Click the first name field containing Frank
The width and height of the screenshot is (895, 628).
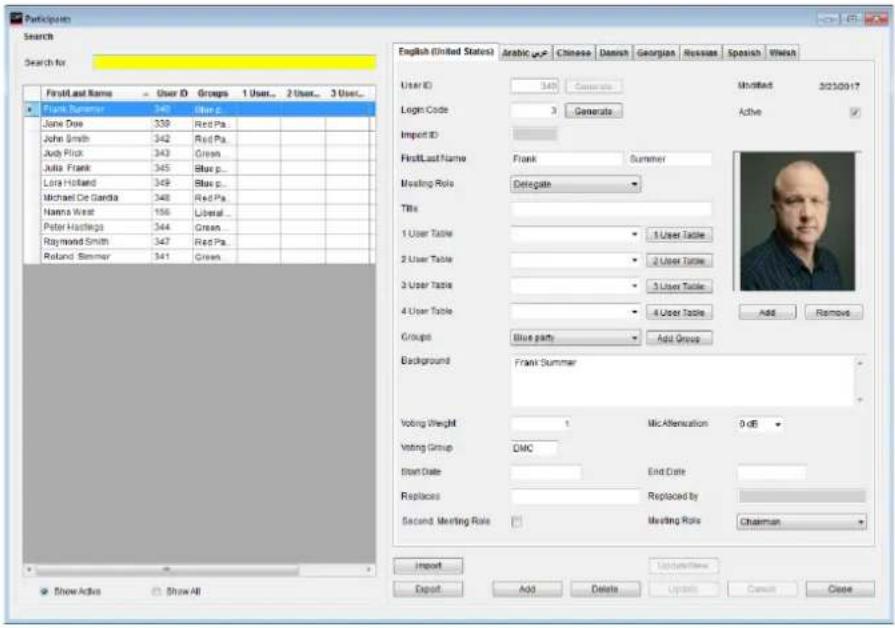pos(566,159)
